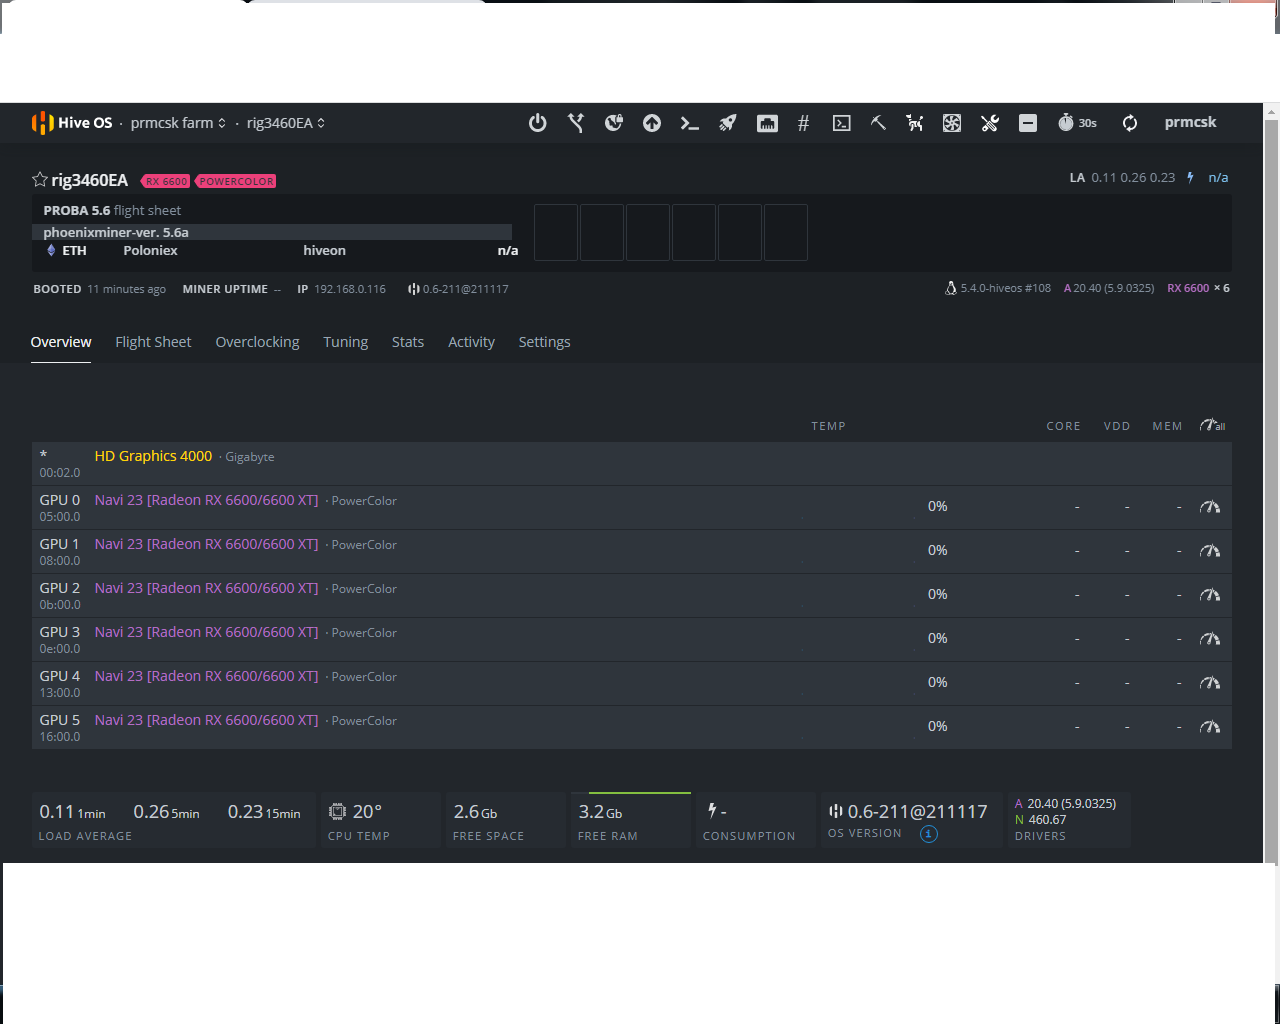Click GPU 1 overclock gauge icon
Screen dimensions: 1280x1024
tap(1210, 551)
